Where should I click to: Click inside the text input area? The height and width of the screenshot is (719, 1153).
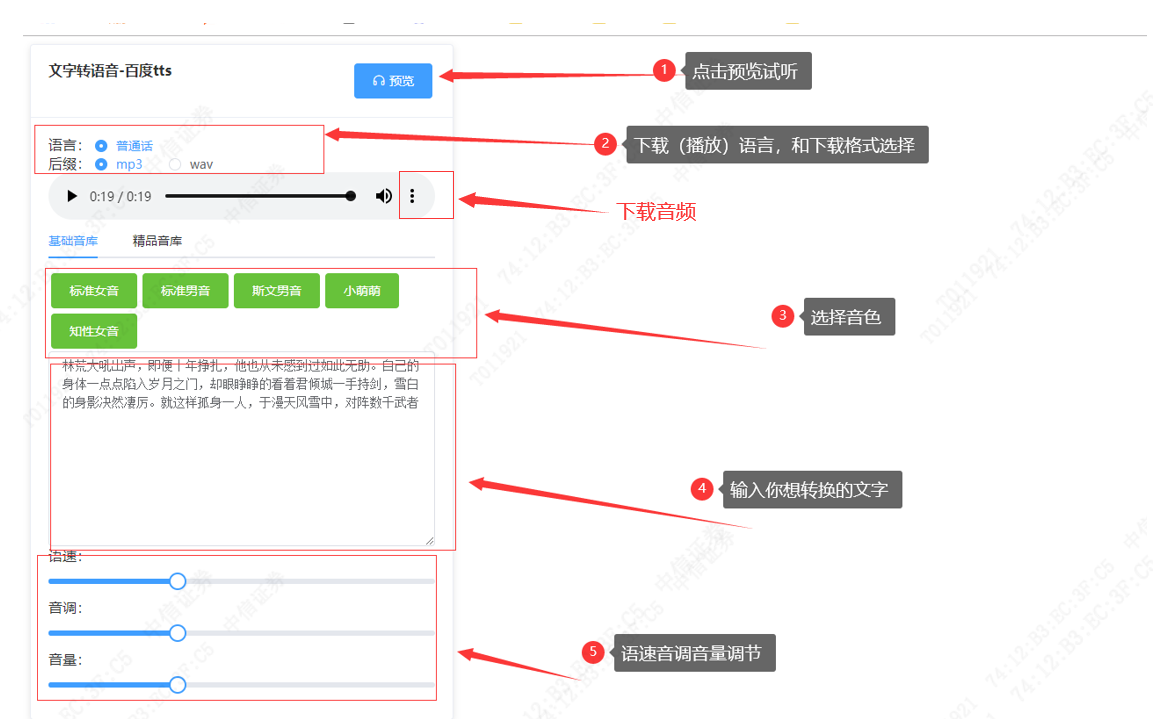[242, 450]
